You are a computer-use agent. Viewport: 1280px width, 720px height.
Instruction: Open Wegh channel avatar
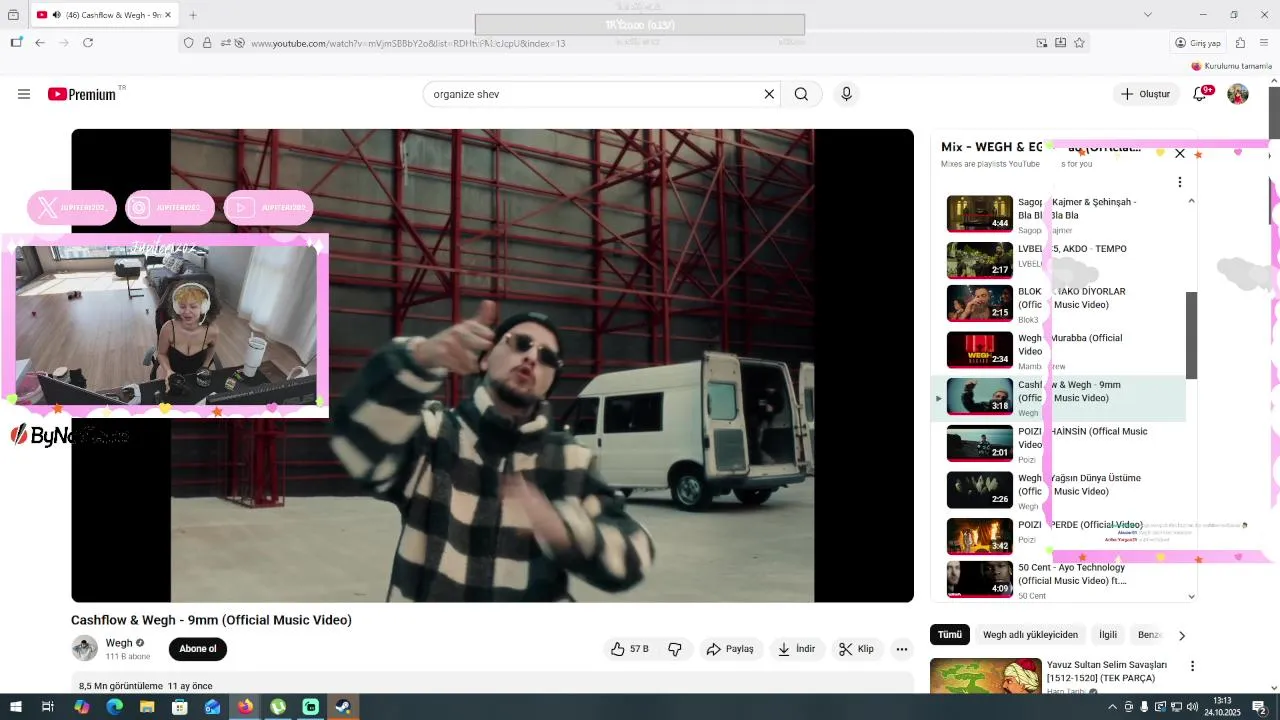[x=85, y=648]
